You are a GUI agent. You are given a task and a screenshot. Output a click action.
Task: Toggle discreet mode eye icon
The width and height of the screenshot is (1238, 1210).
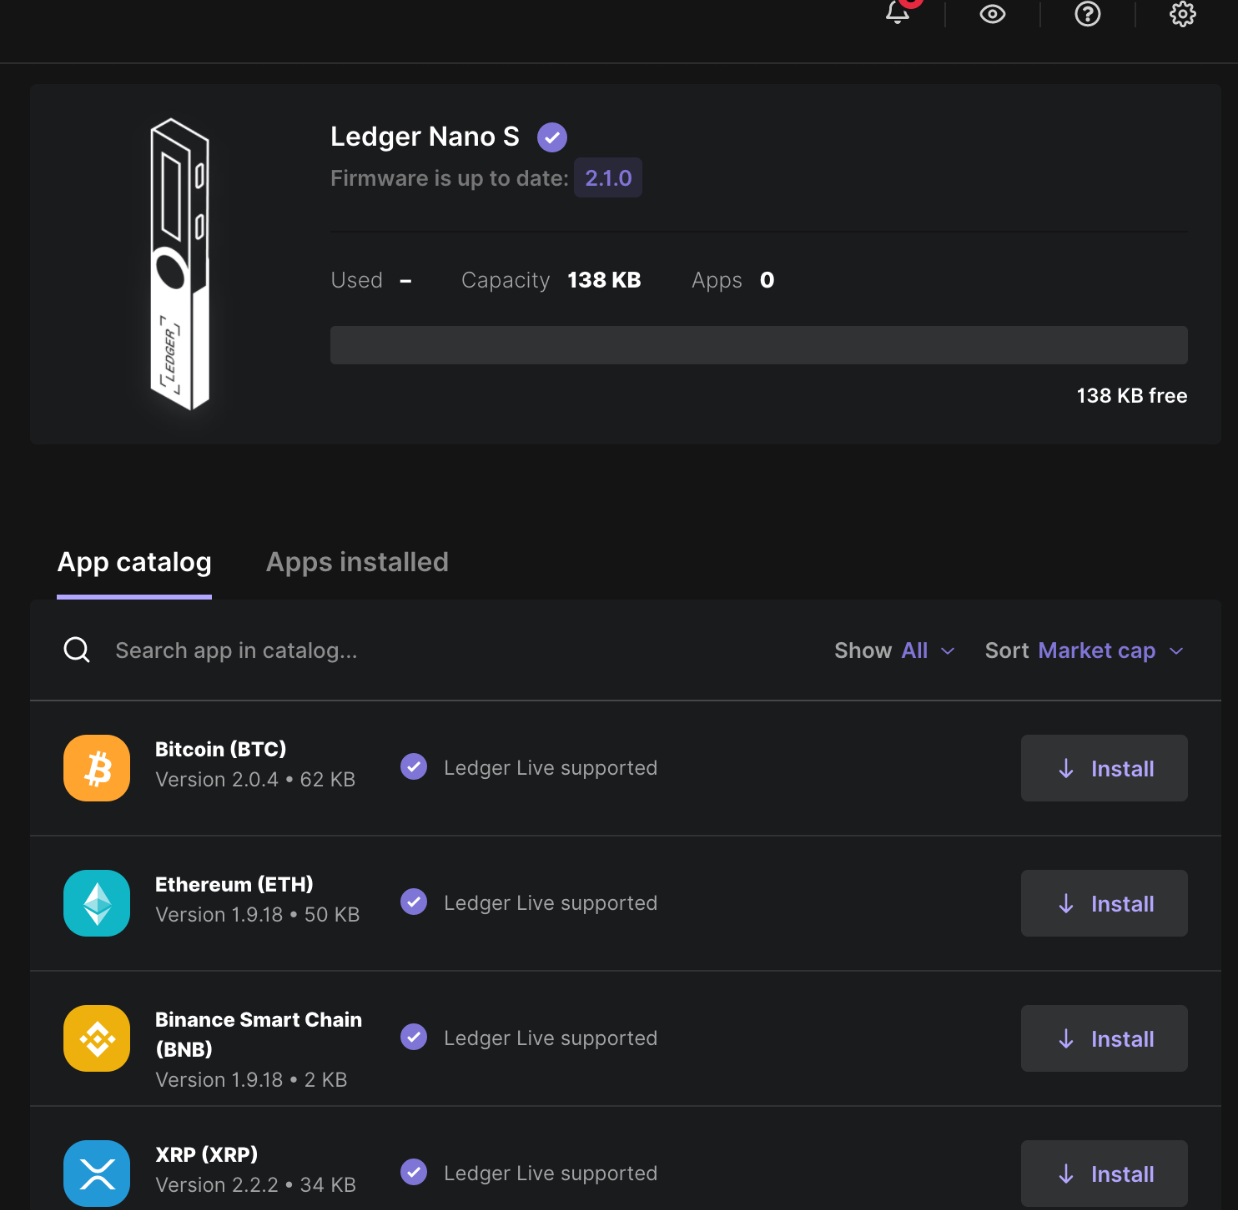tap(992, 14)
